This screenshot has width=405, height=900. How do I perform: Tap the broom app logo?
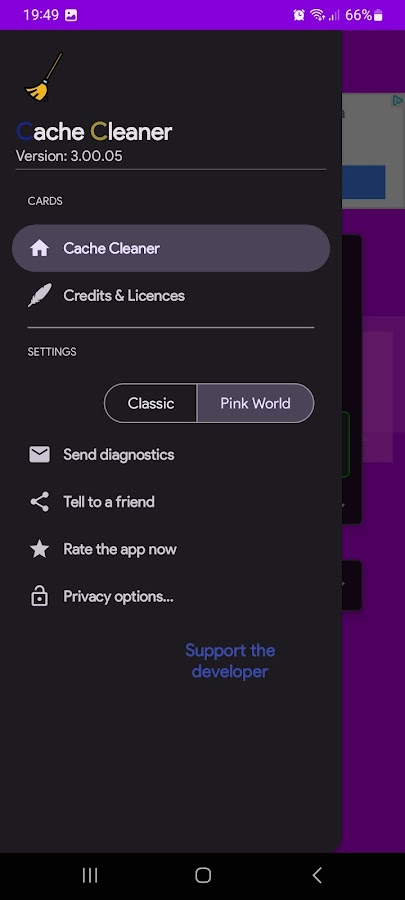[x=43, y=77]
